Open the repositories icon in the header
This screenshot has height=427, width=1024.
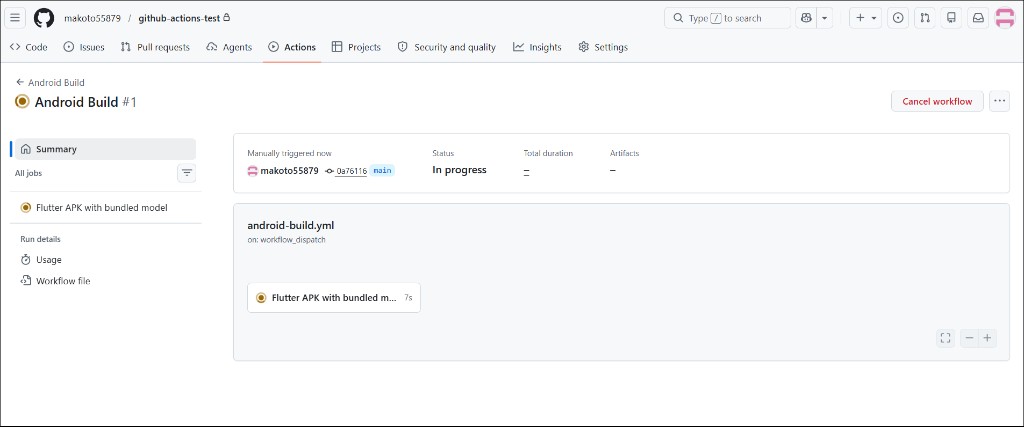pos(952,18)
